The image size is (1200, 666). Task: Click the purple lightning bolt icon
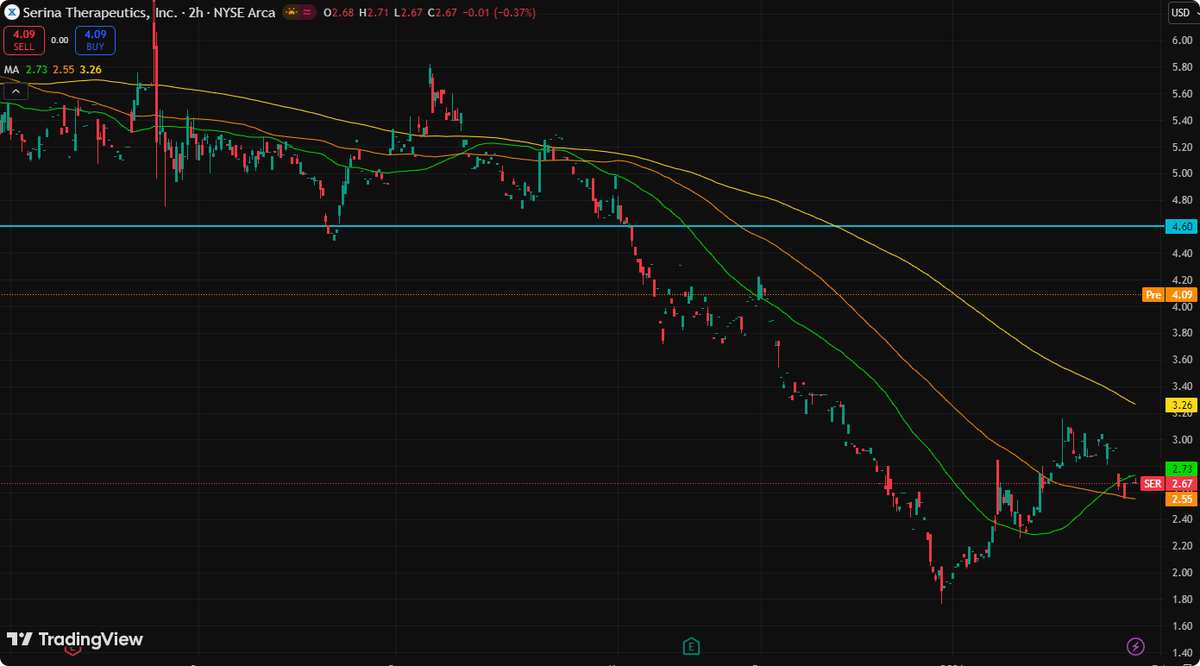1135,646
